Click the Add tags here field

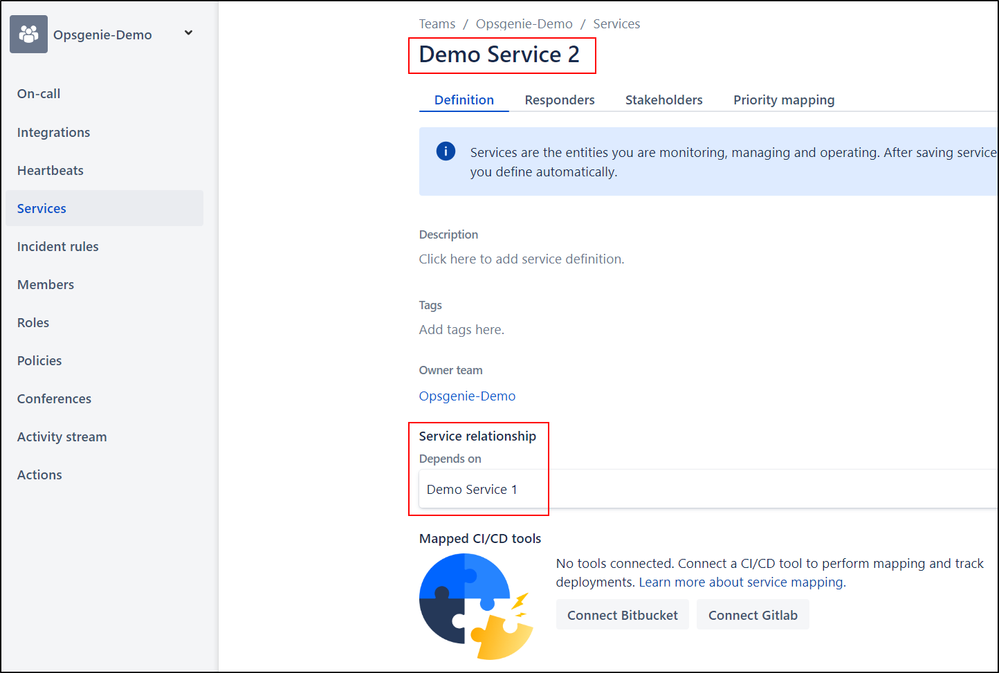tap(461, 330)
